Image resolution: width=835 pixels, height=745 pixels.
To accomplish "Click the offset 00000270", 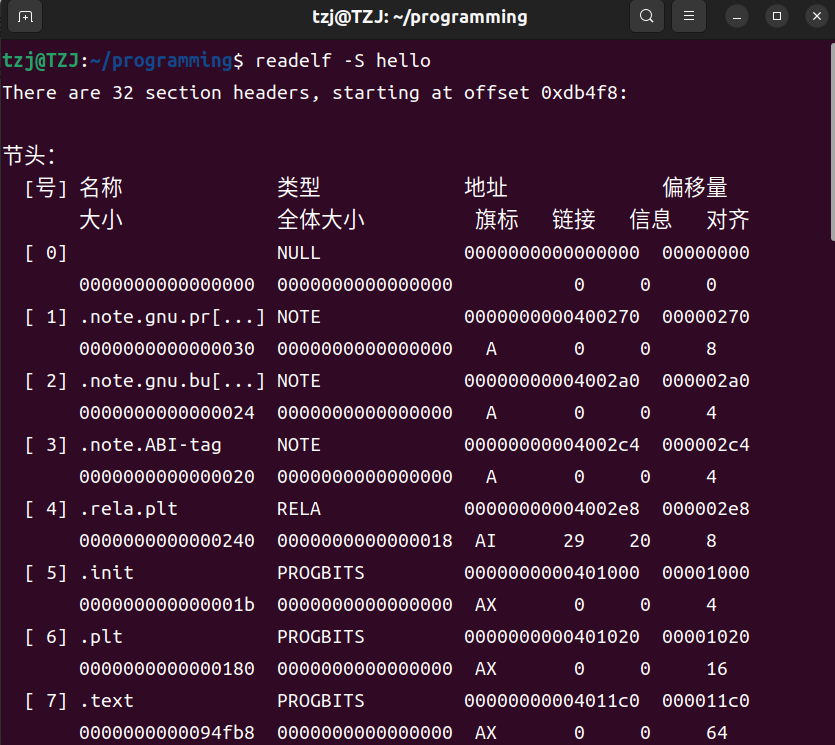I will pos(706,317).
